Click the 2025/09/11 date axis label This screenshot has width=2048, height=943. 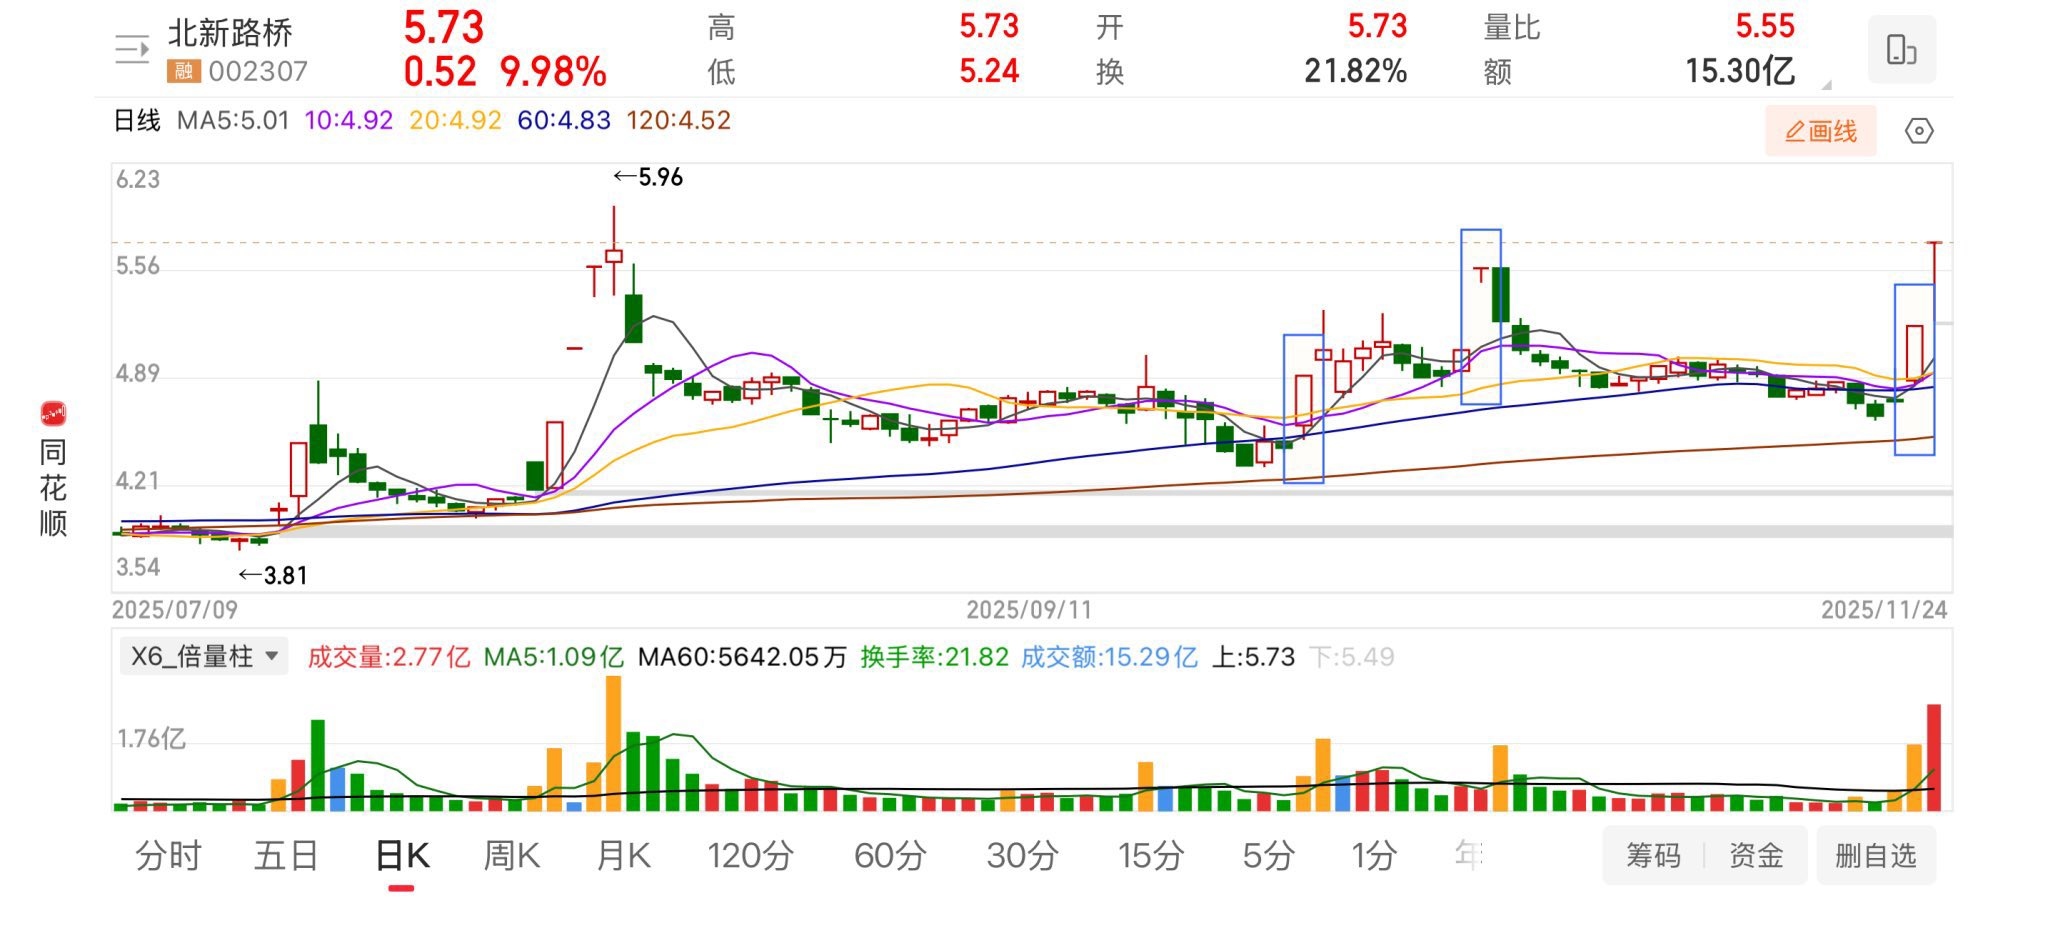1029,610
